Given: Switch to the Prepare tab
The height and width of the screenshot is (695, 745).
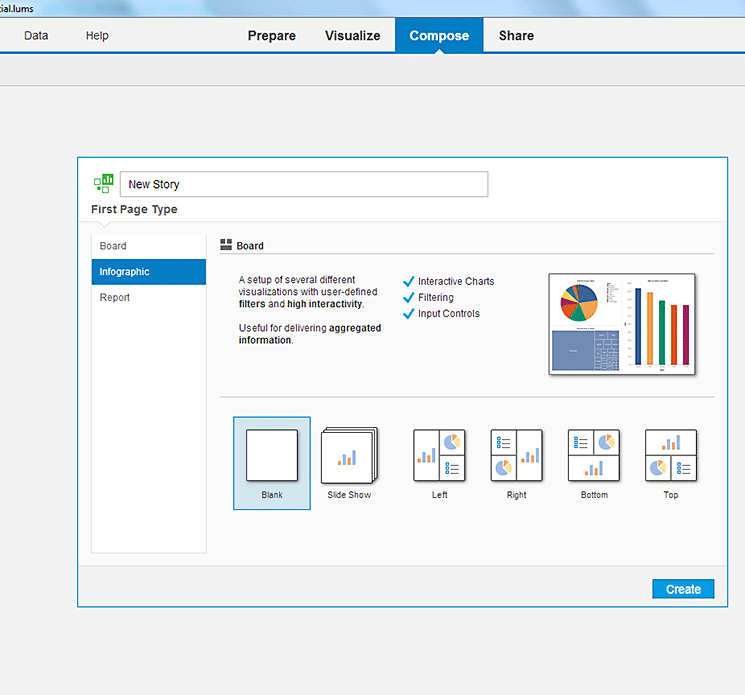Looking at the screenshot, I should pos(272,36).
